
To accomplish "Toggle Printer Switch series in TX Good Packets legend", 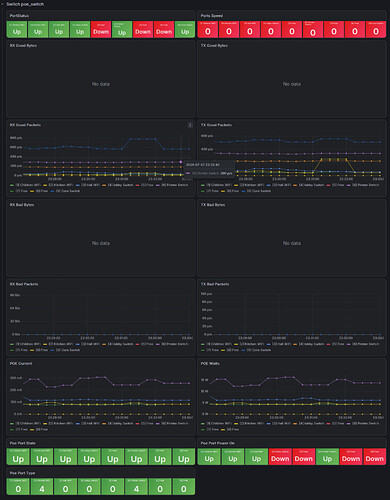I will pos(365,185).
